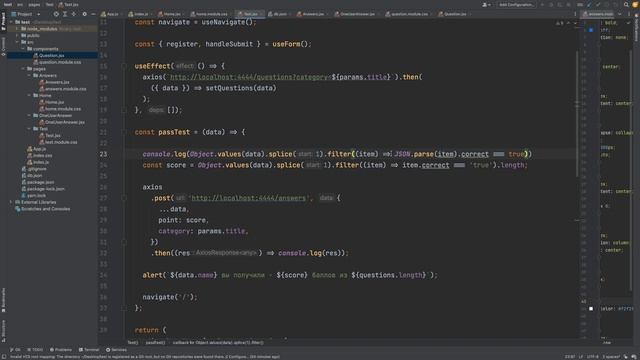Screen dimensions: 640x360
Task: Open Project panel settings gear
Action: tap(84, 14)
